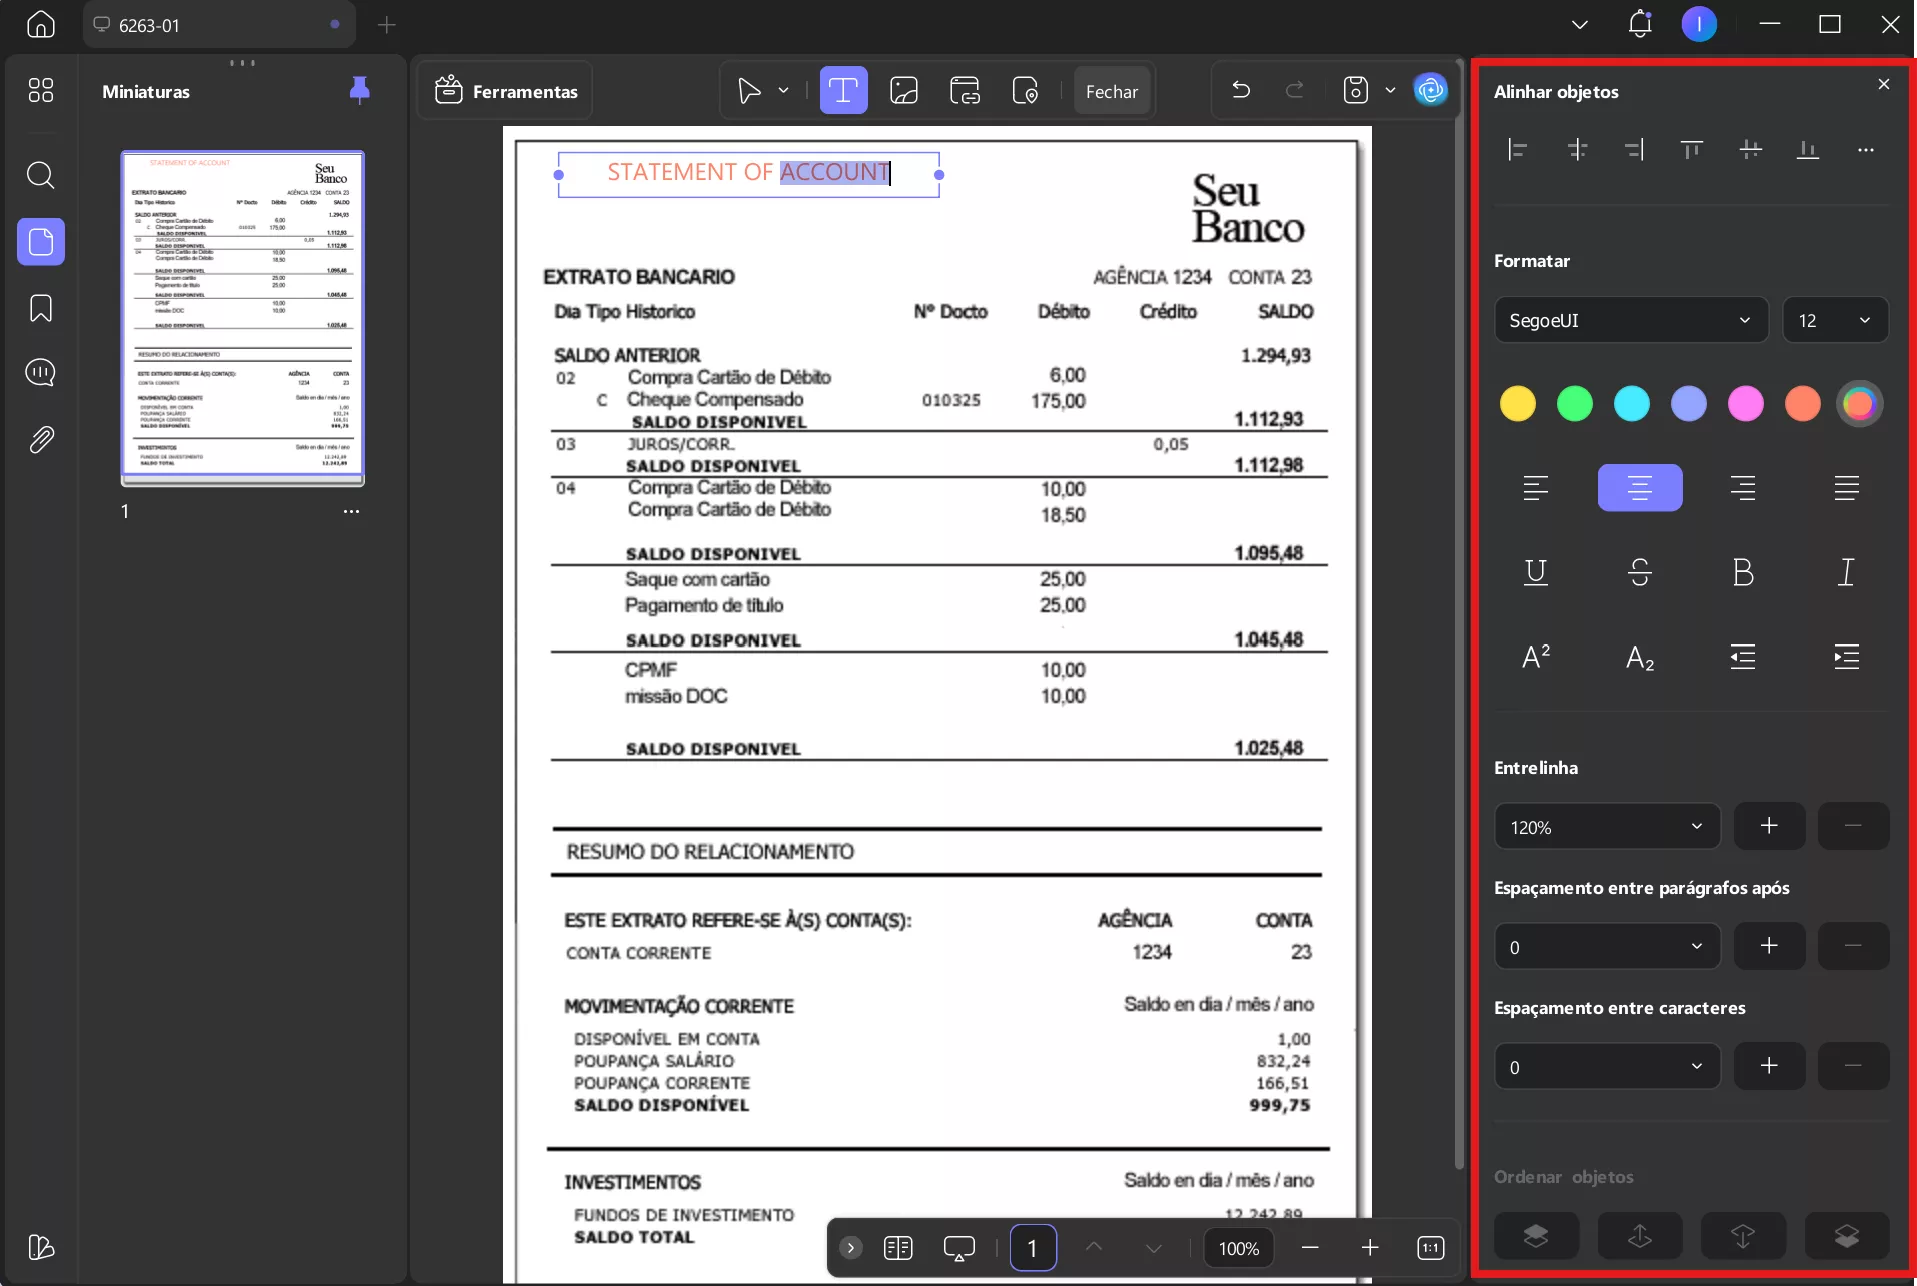Open the attachments paperclip icon

(x=40, y=439)
